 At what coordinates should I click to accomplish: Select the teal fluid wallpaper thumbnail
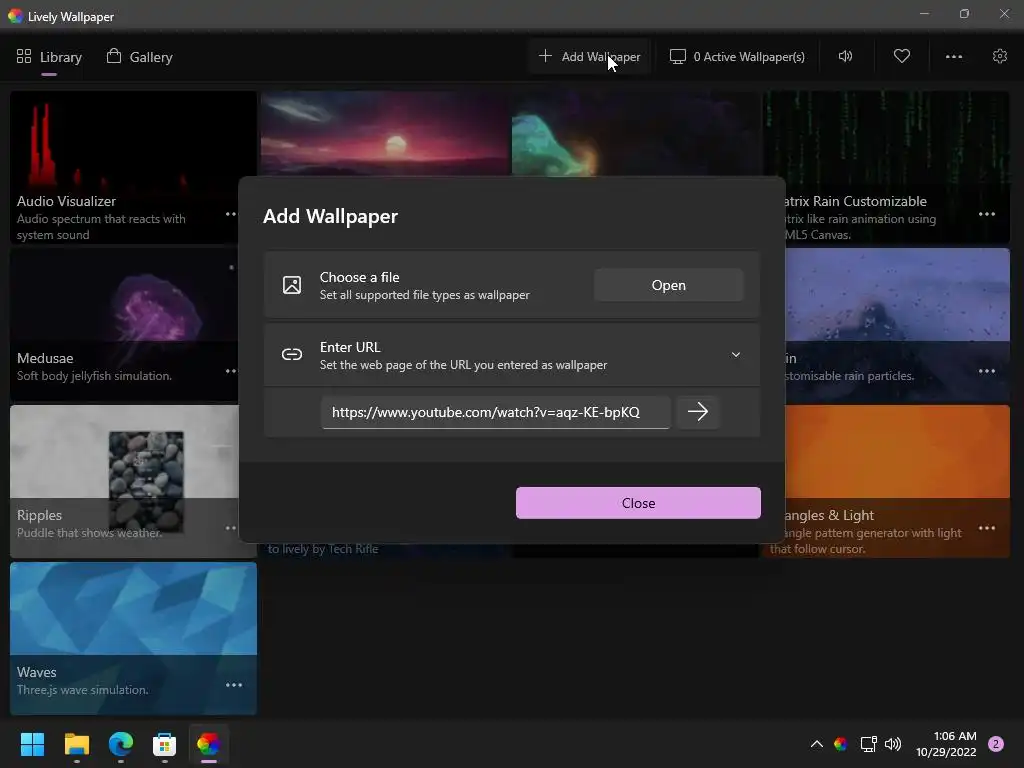[x=637, y=133]
